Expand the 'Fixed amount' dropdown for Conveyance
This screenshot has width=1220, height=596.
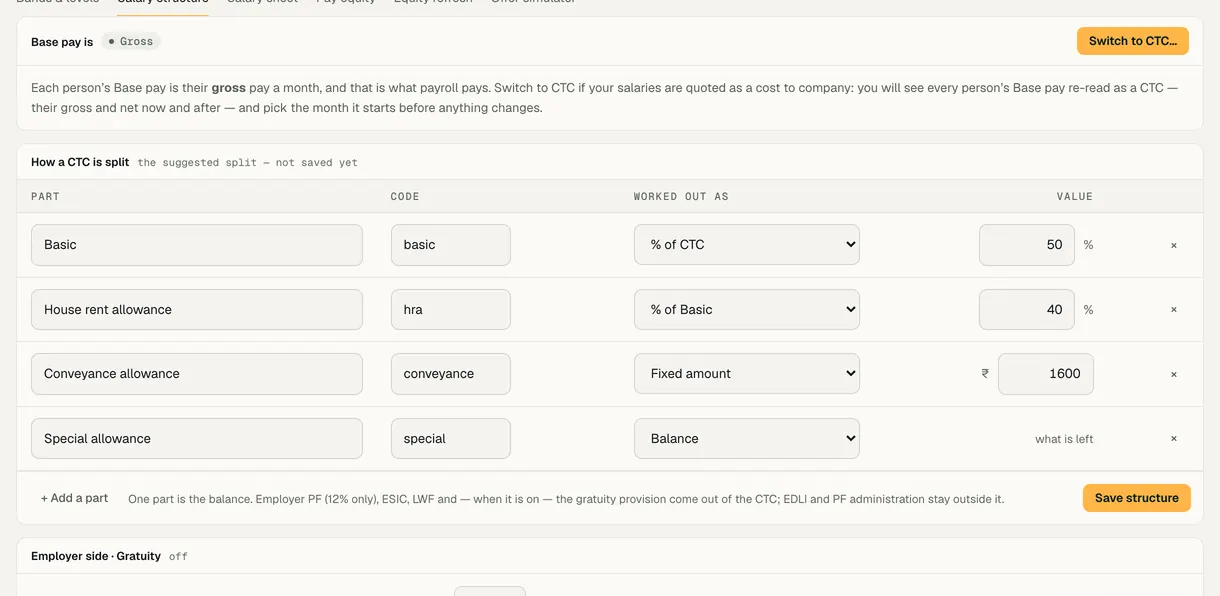point(747,374)
